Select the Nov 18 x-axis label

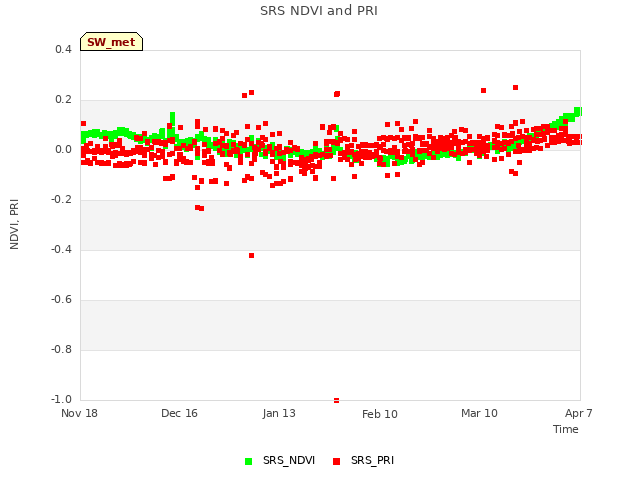(79, 413)
